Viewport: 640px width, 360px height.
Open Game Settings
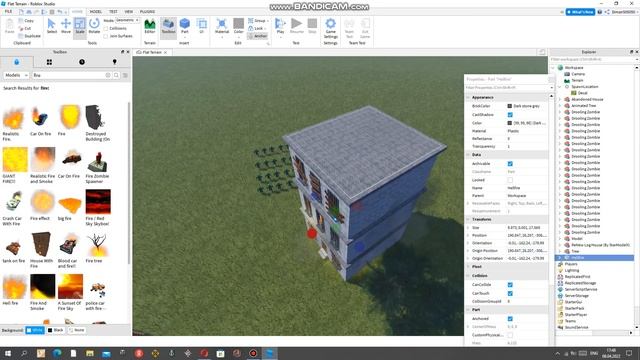(331, 28)
